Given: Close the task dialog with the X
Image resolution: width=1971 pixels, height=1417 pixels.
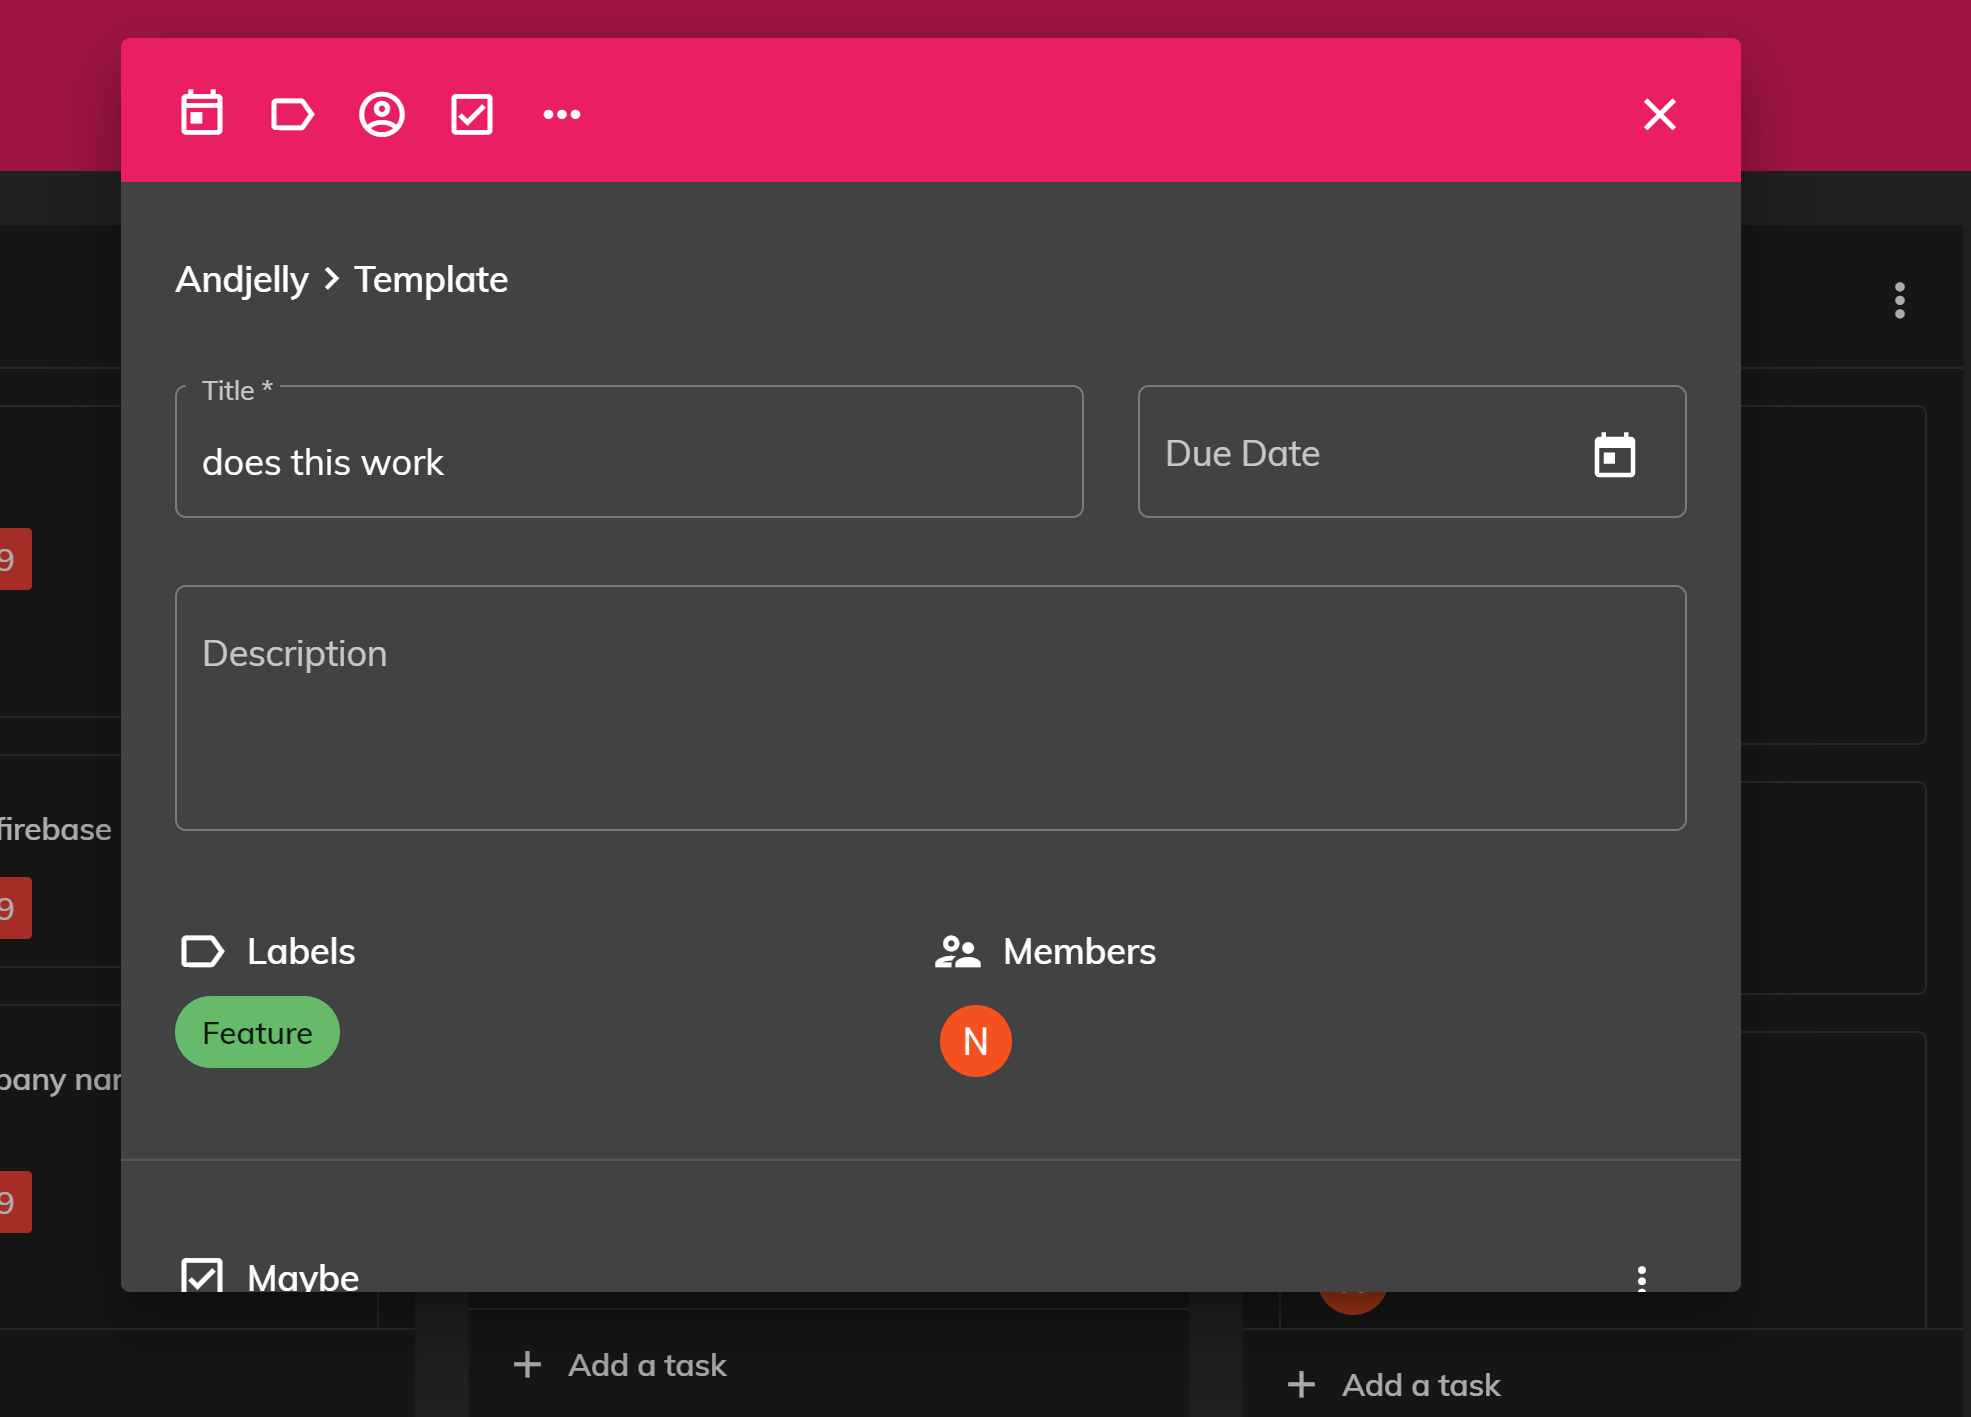Looking at the screenshot, I should click(x=1659, y=114).
